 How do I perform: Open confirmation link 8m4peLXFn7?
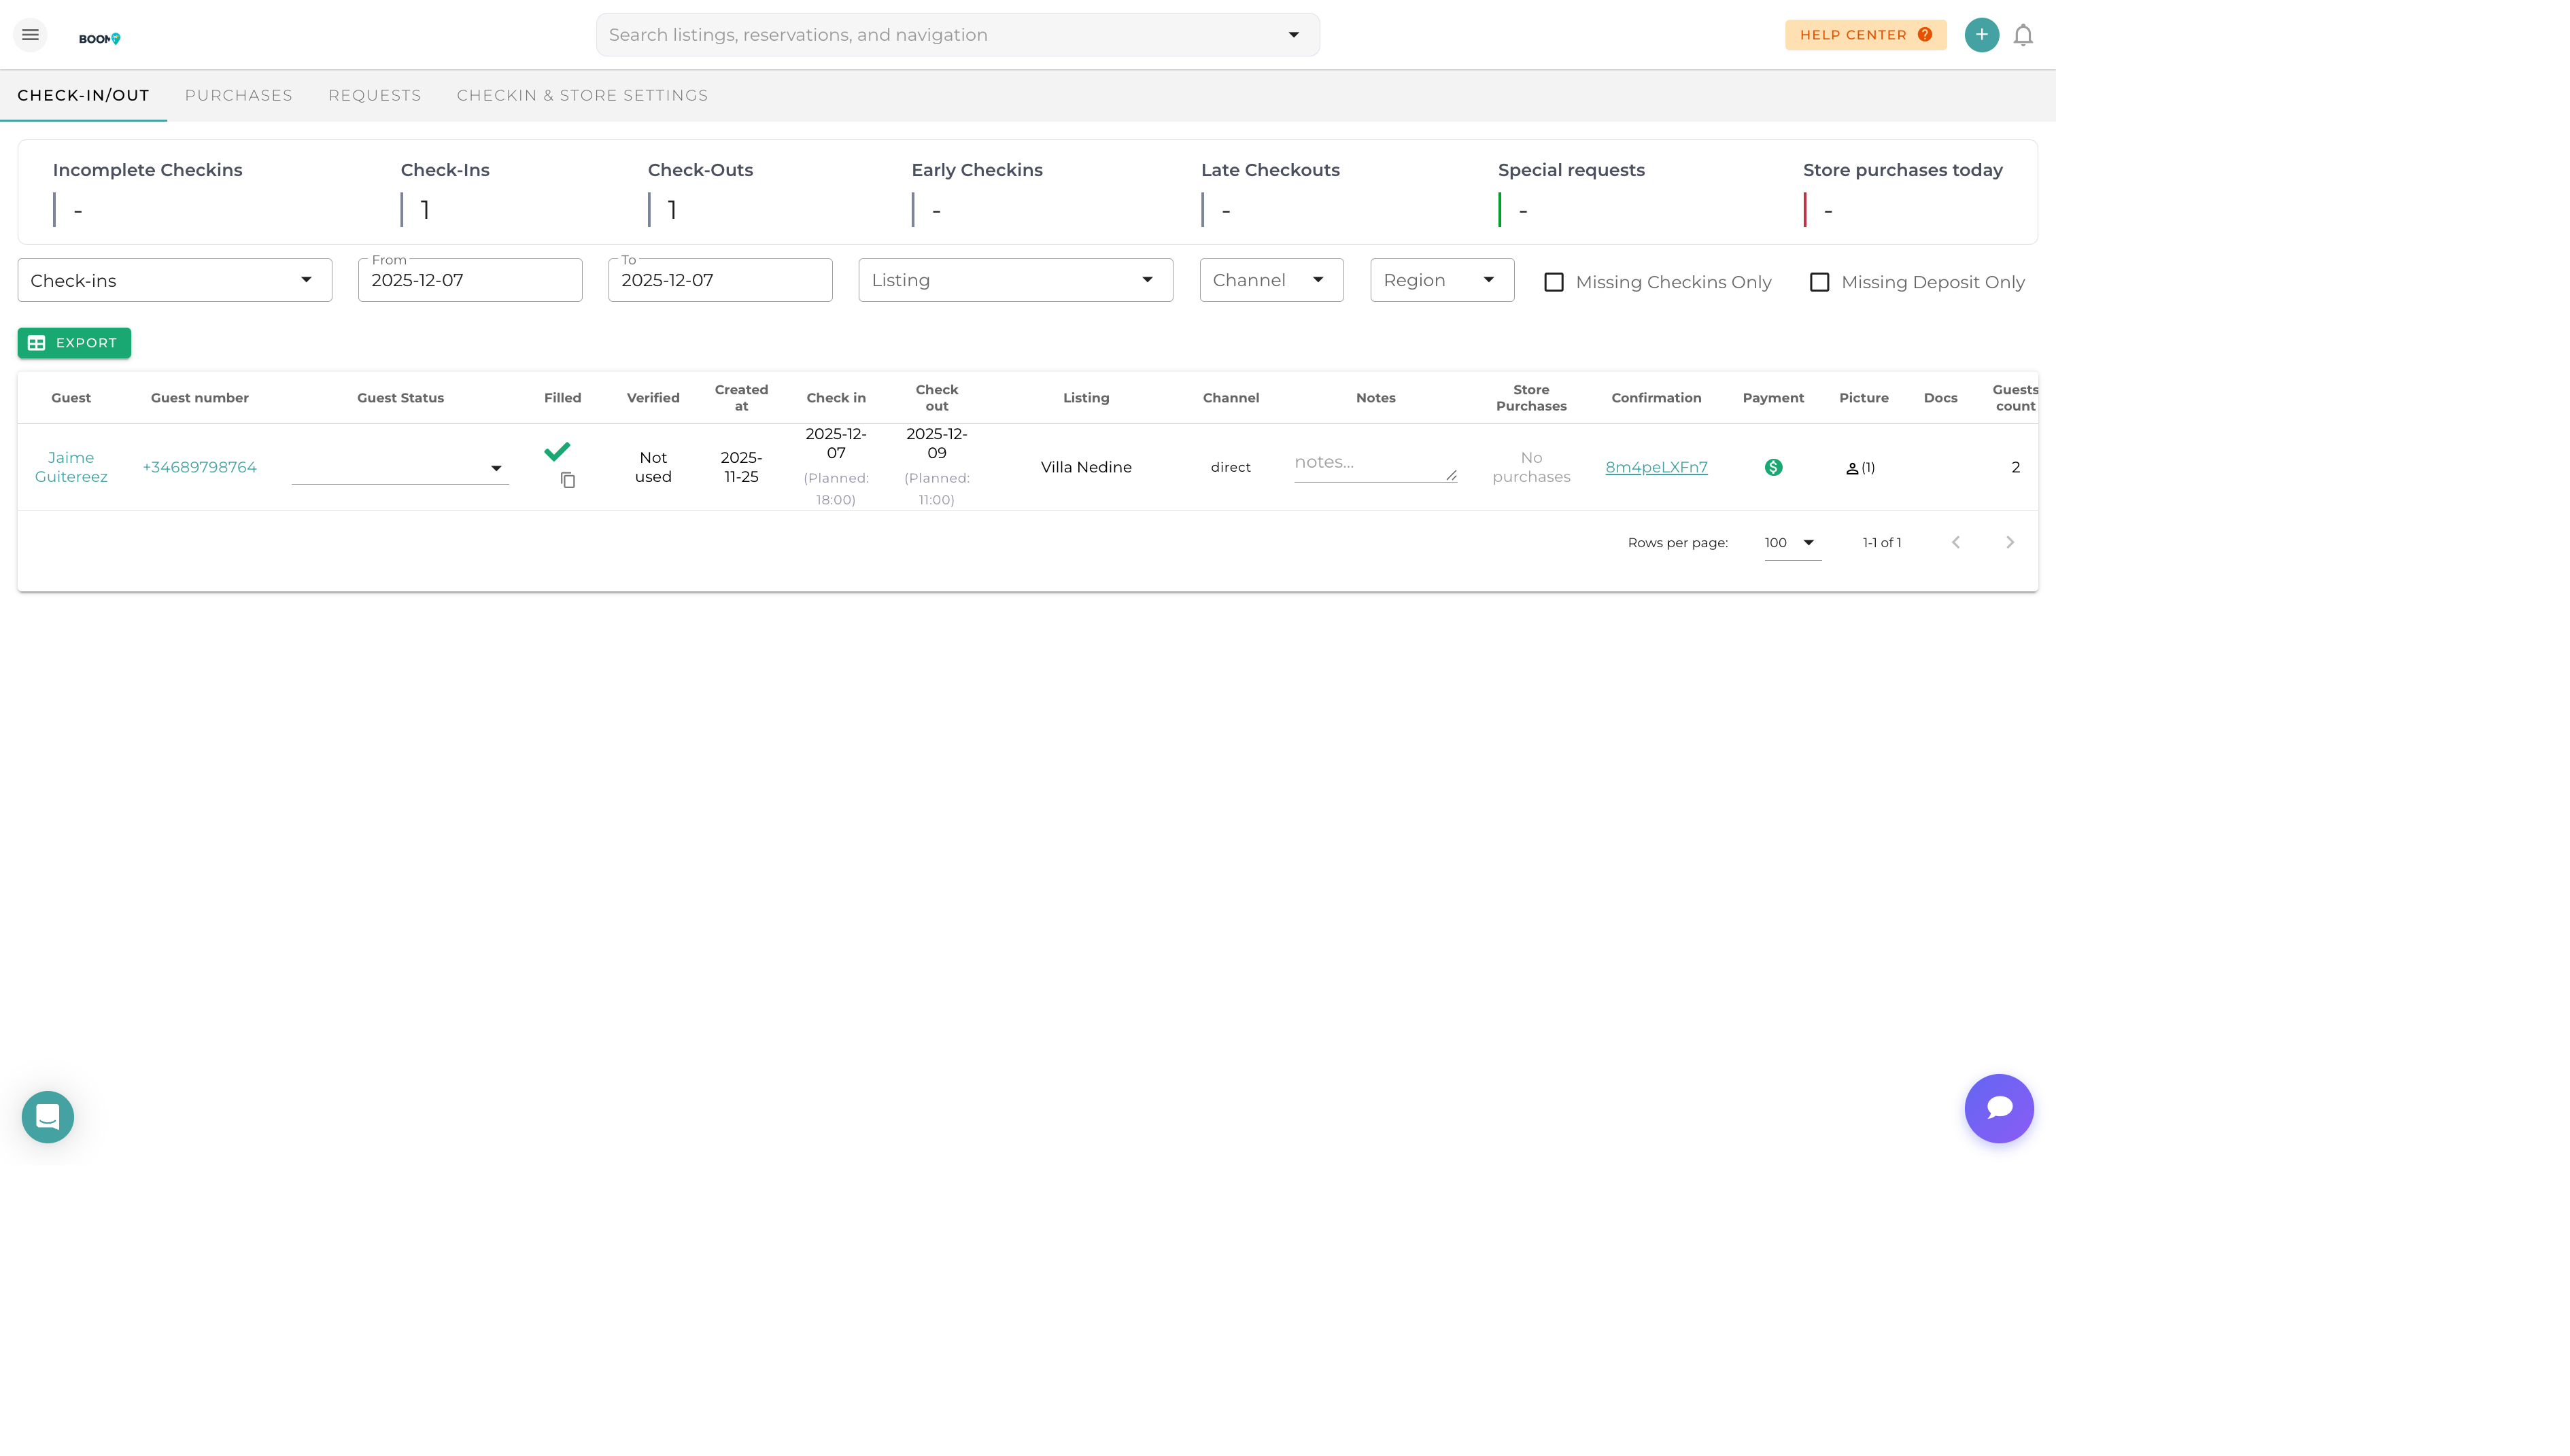(1656, 467)
